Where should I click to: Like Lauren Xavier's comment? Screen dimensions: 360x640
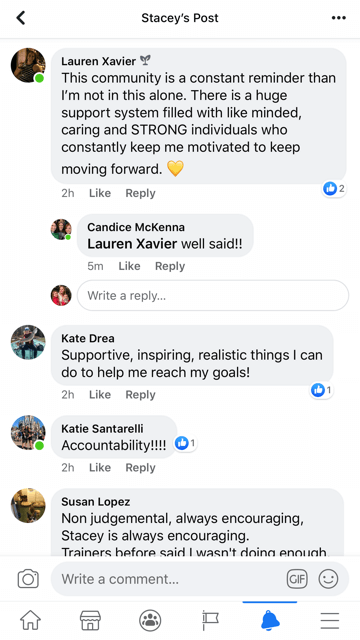click(100, 193)
